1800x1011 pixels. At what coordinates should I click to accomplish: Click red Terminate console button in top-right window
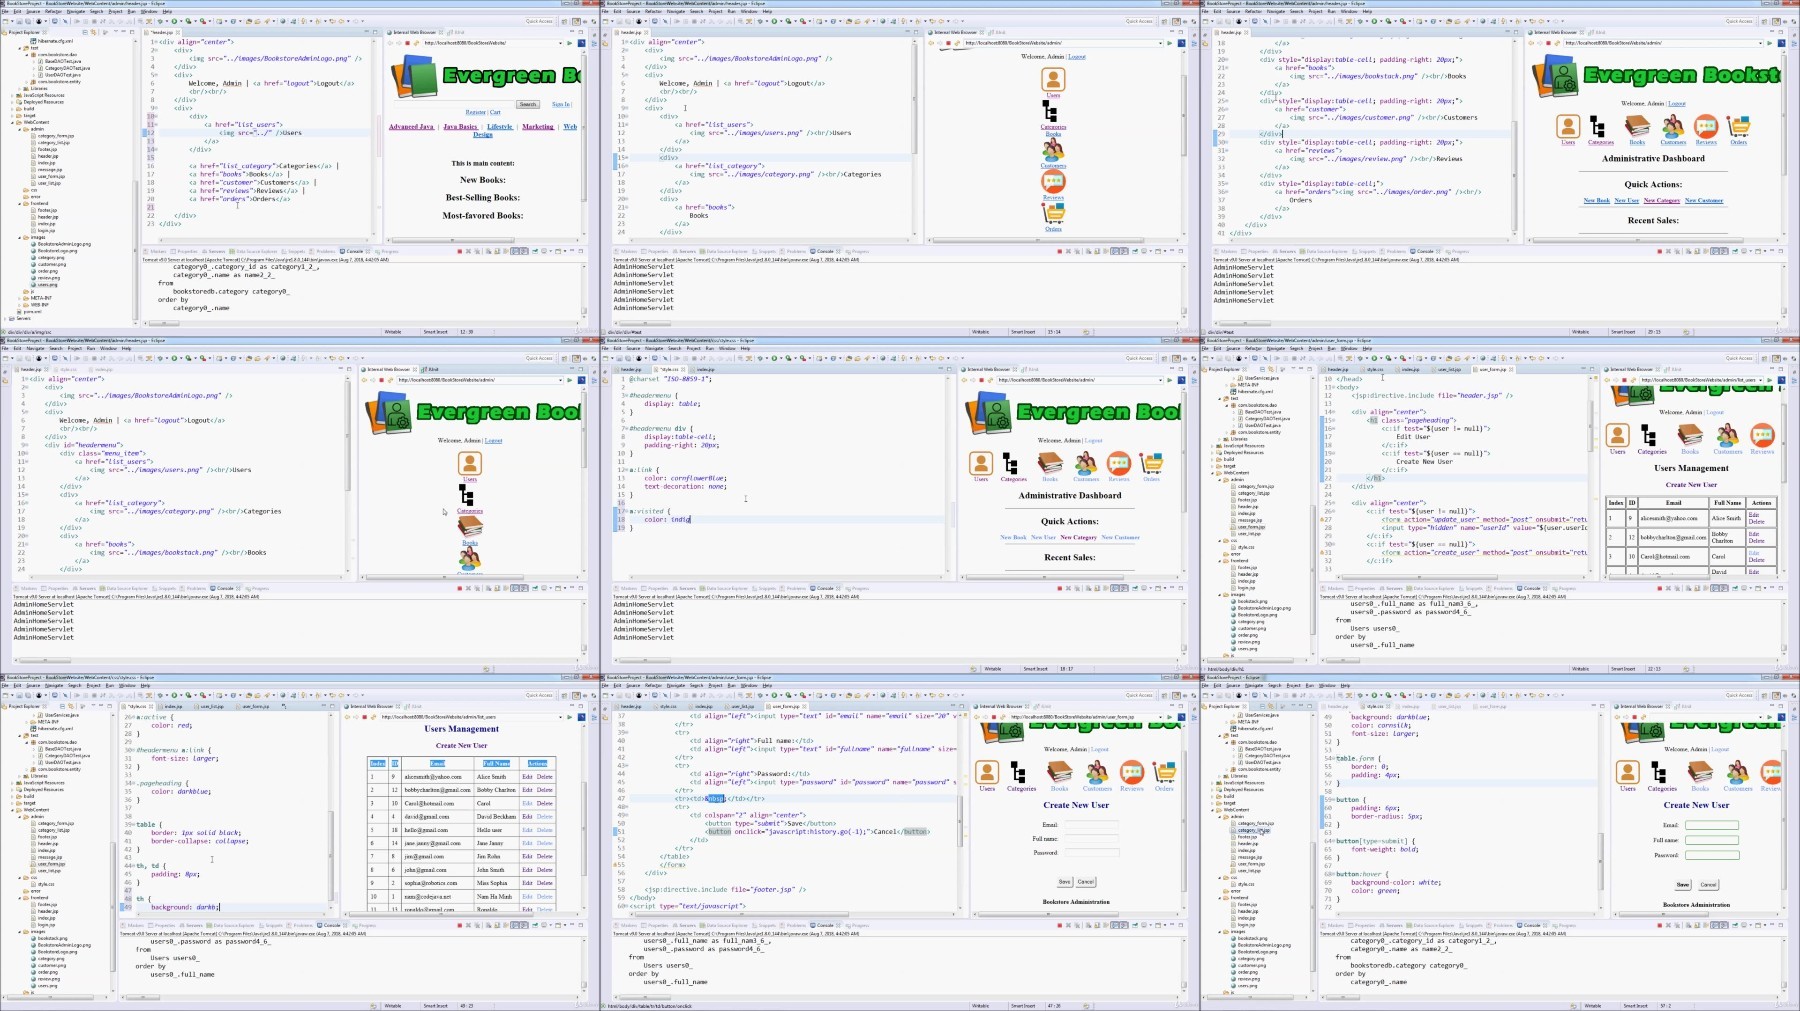tap(1659, 251)
